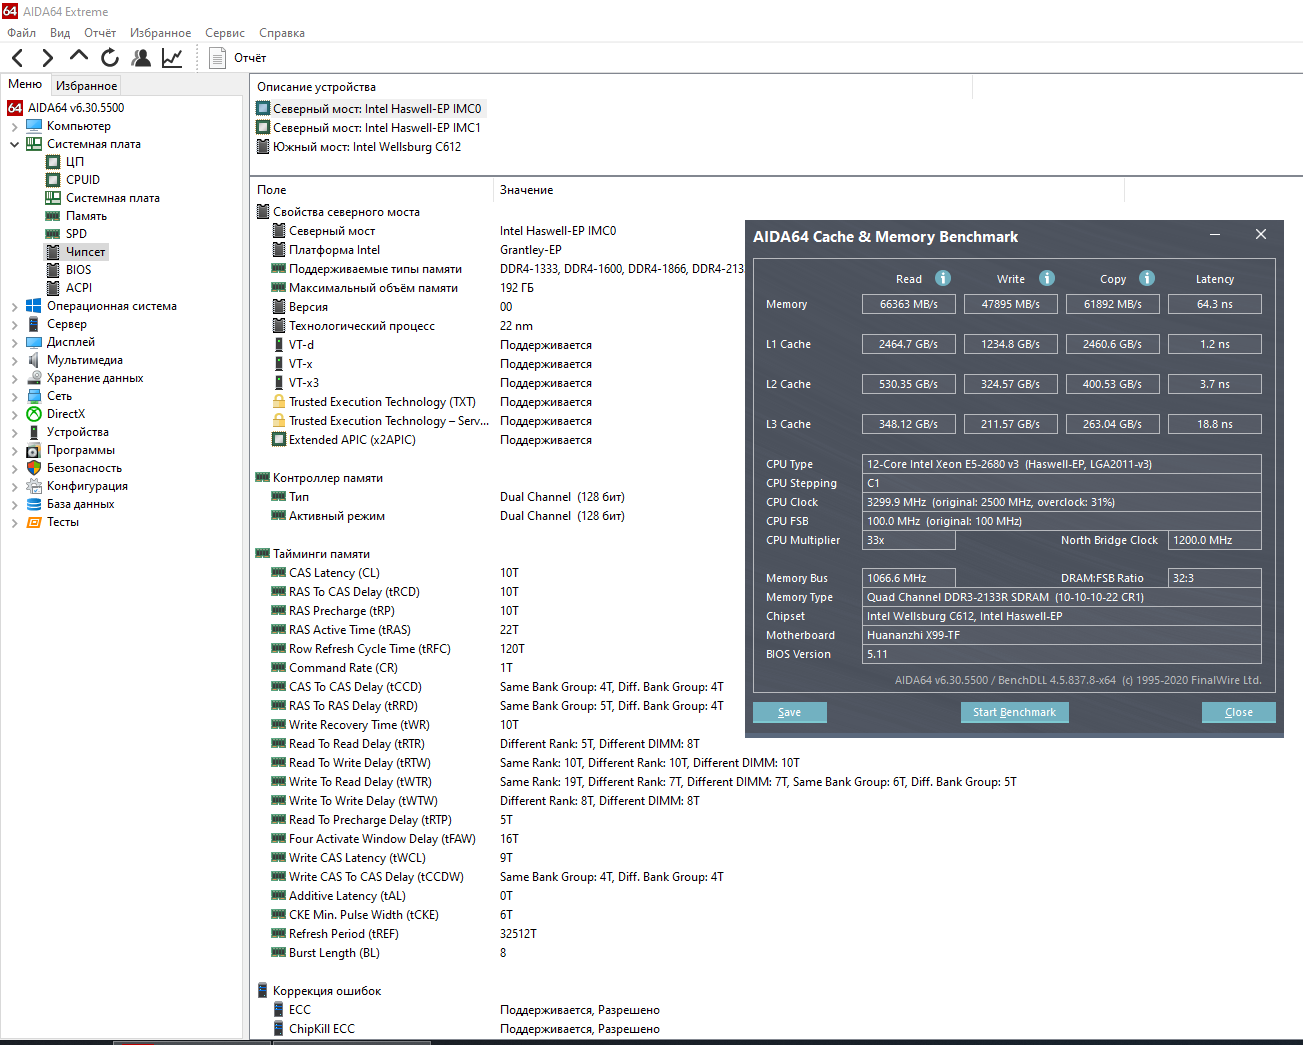This screenshot has width=1303, height=1045.
Task: Expand the Сеть tree node
Action: [14, 396]
